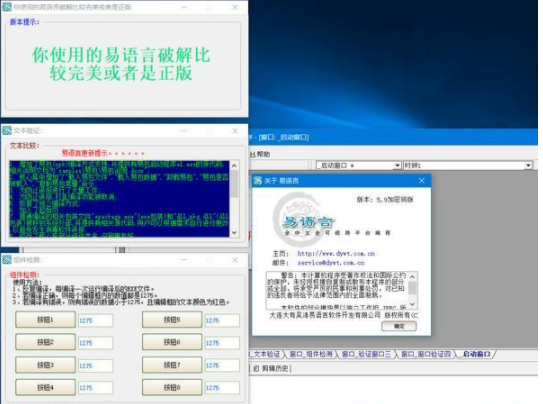The height and width of the screenshot is (404, 543).
Task: Click the title bar icon of the top version-hint window
Action: pyautogui.click(x=7, y=7)
